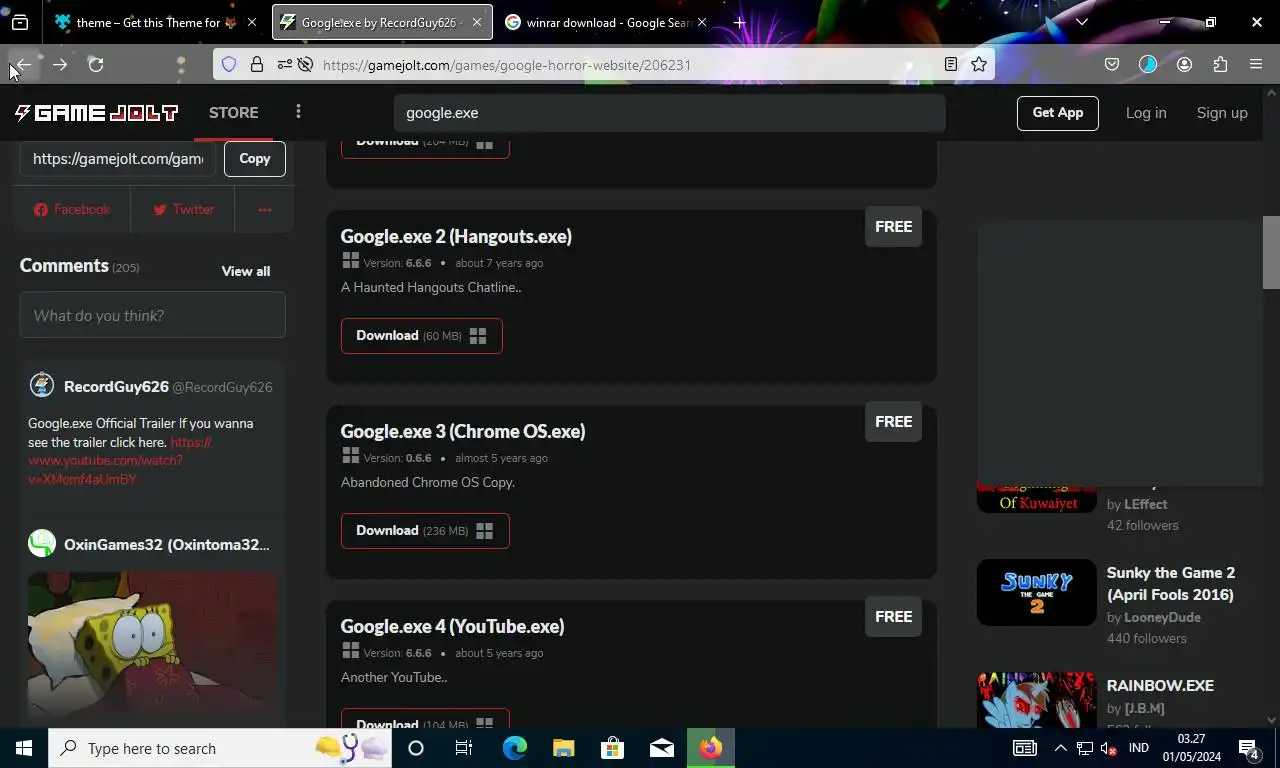This screenshot has height=768, width=1280.
Task: Bookmark page with star icon
Action: click(x=979, y=64)
